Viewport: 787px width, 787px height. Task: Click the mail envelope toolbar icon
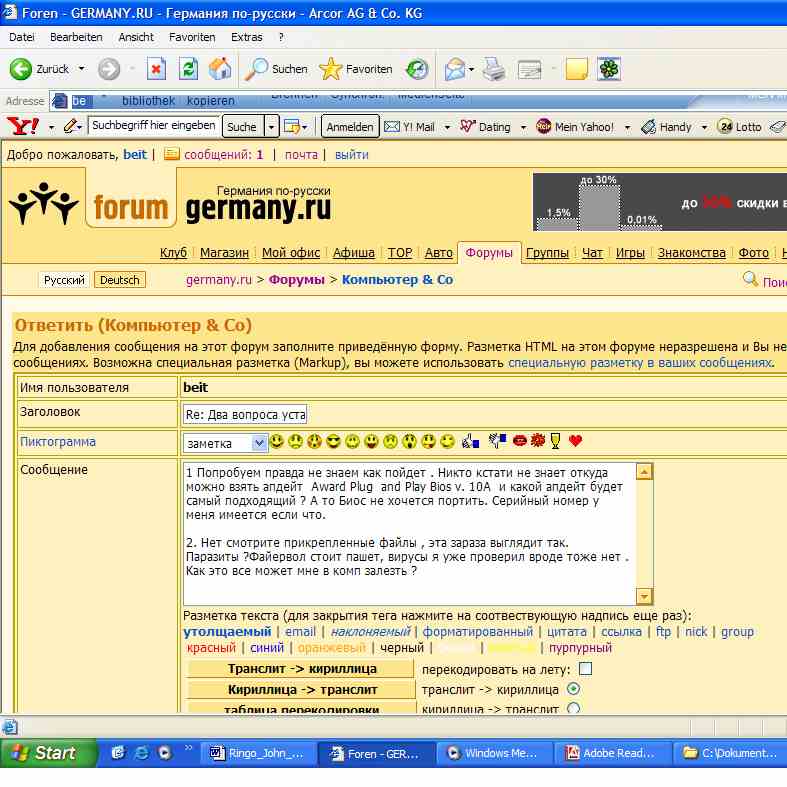click(455, 69)
